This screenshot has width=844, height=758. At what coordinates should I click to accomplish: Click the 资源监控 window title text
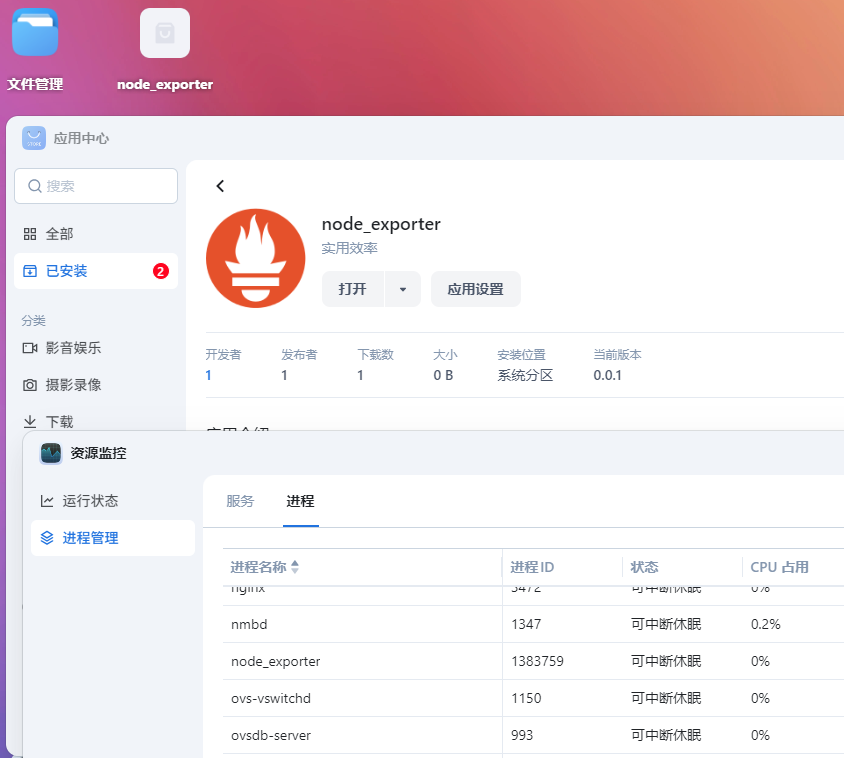tap(99, 453)
